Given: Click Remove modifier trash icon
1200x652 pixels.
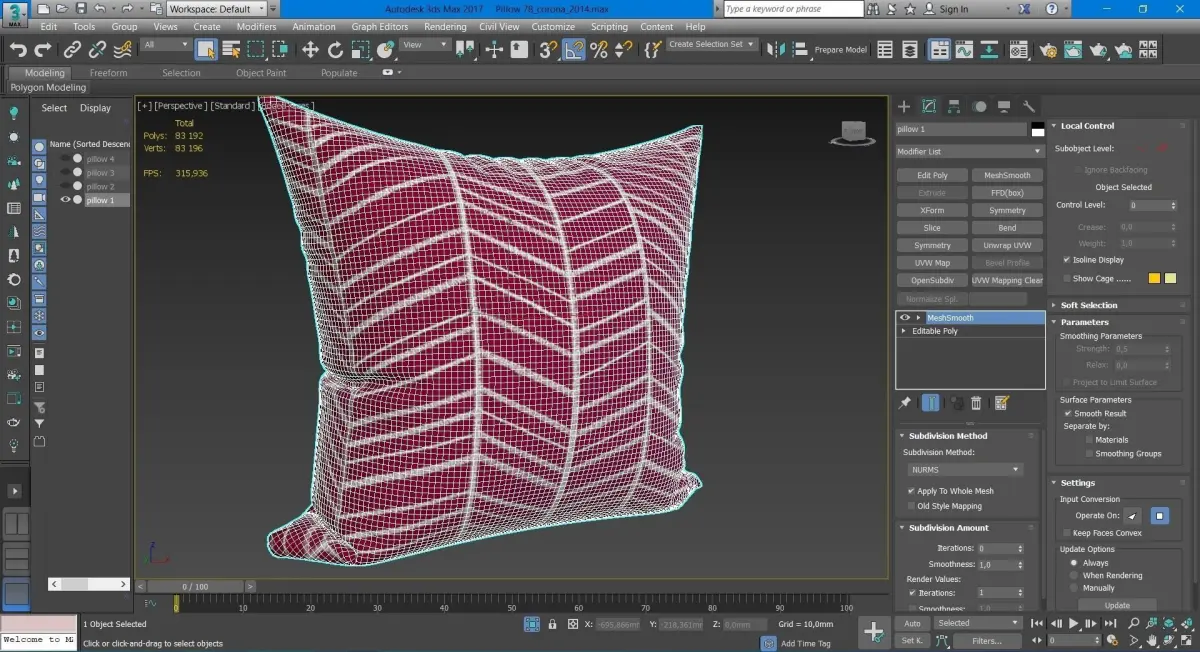Looking at the screenshot, I should click(x=977, y=403).
